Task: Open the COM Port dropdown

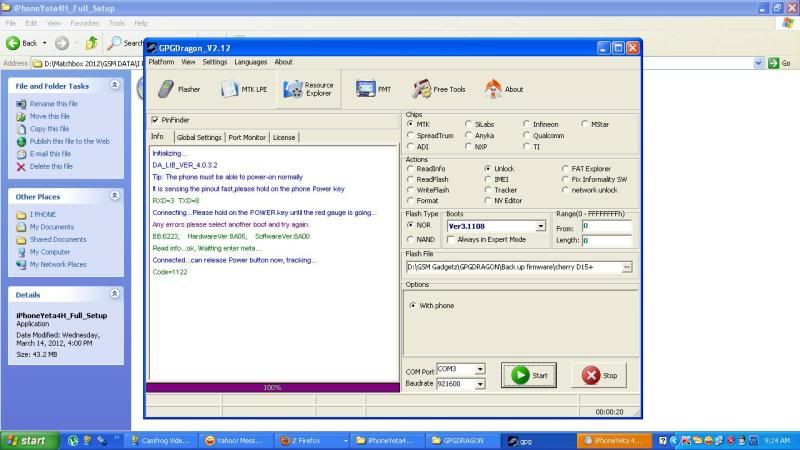Action: 480,369
